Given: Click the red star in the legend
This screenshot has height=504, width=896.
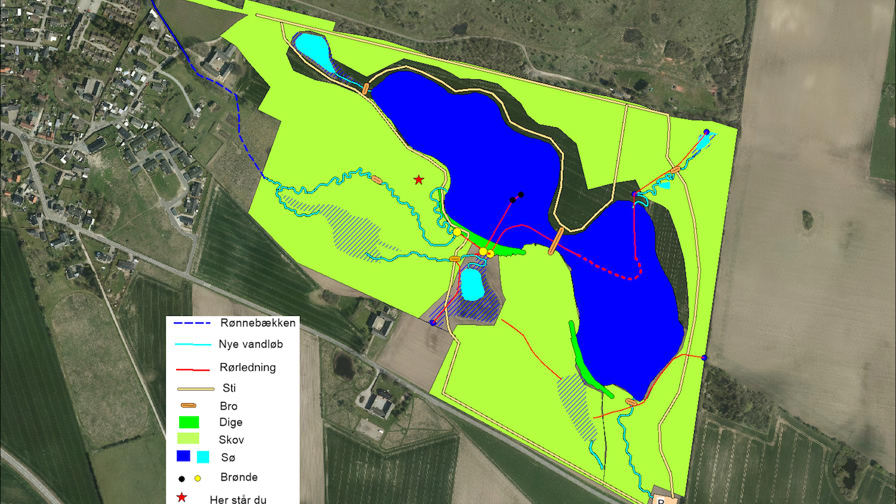Looking at the screenshot, I should [x=182, y=497].
